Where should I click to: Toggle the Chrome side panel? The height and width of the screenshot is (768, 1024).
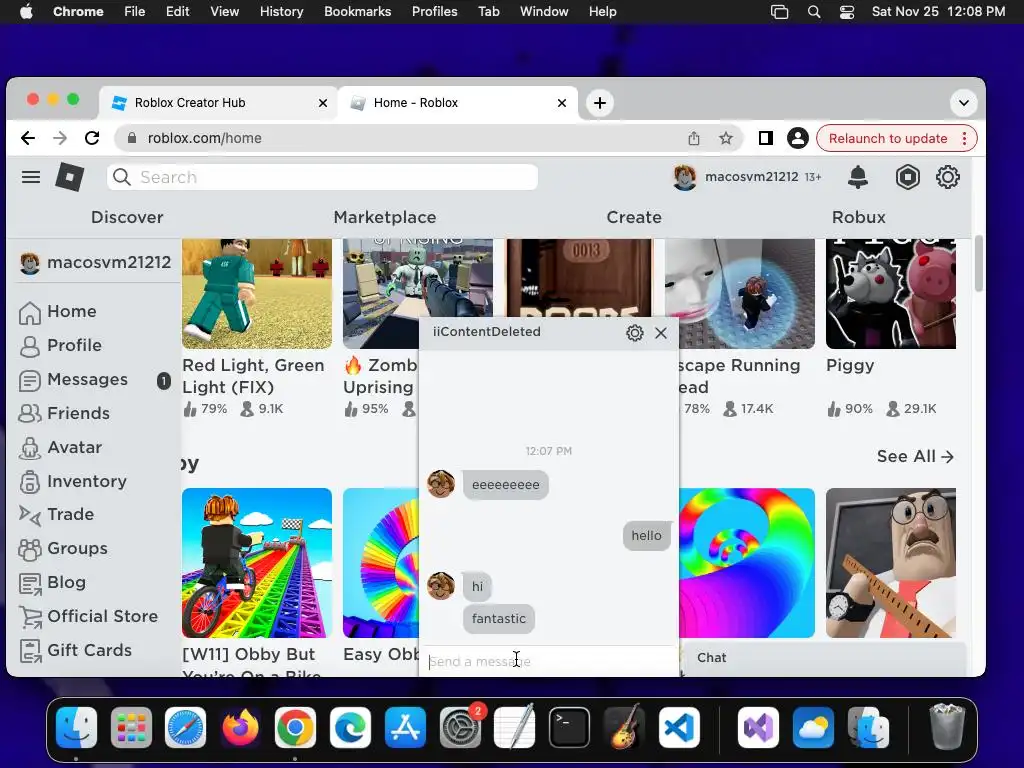(765, 138)
